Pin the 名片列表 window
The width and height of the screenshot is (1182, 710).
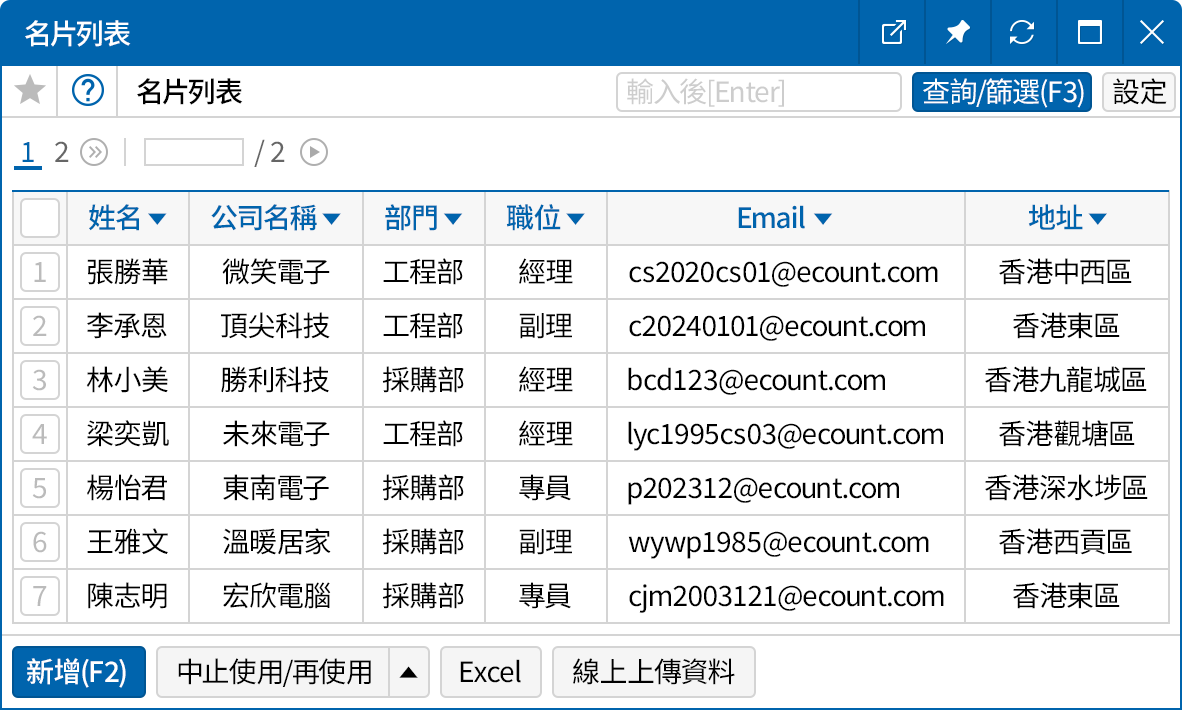coord(957,33)
